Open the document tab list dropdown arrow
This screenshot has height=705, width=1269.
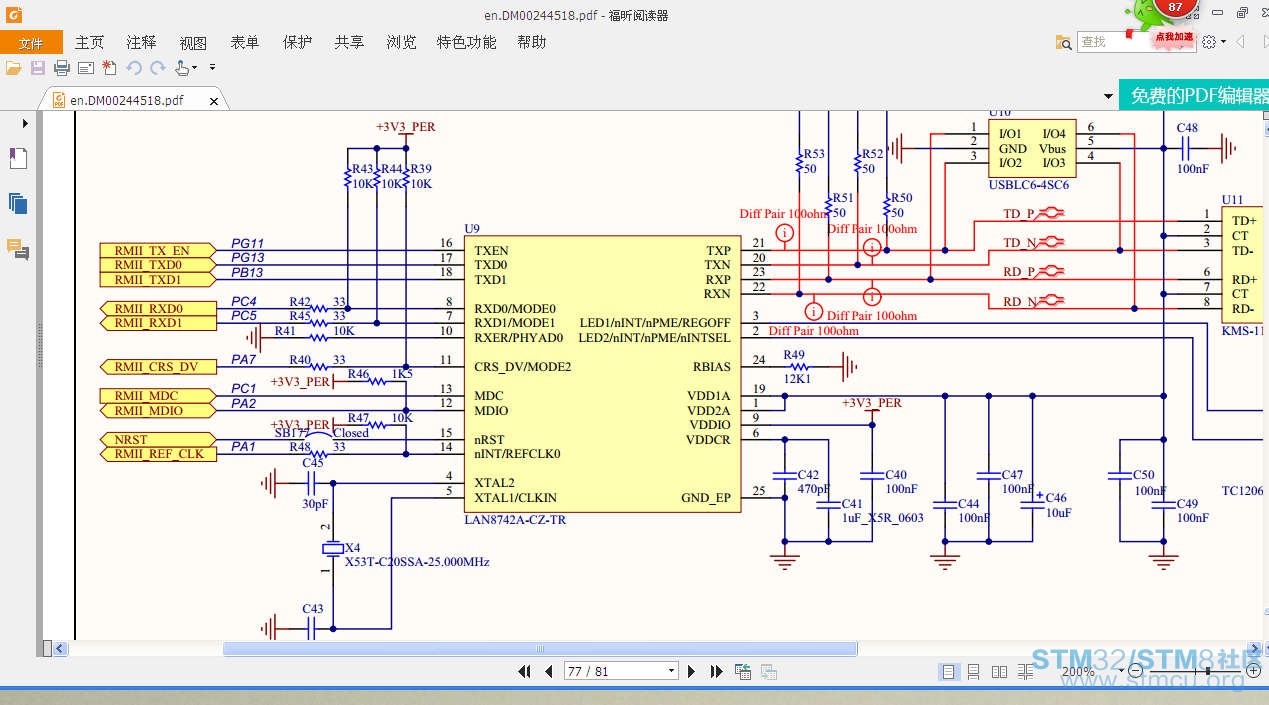pos(1108,97)
